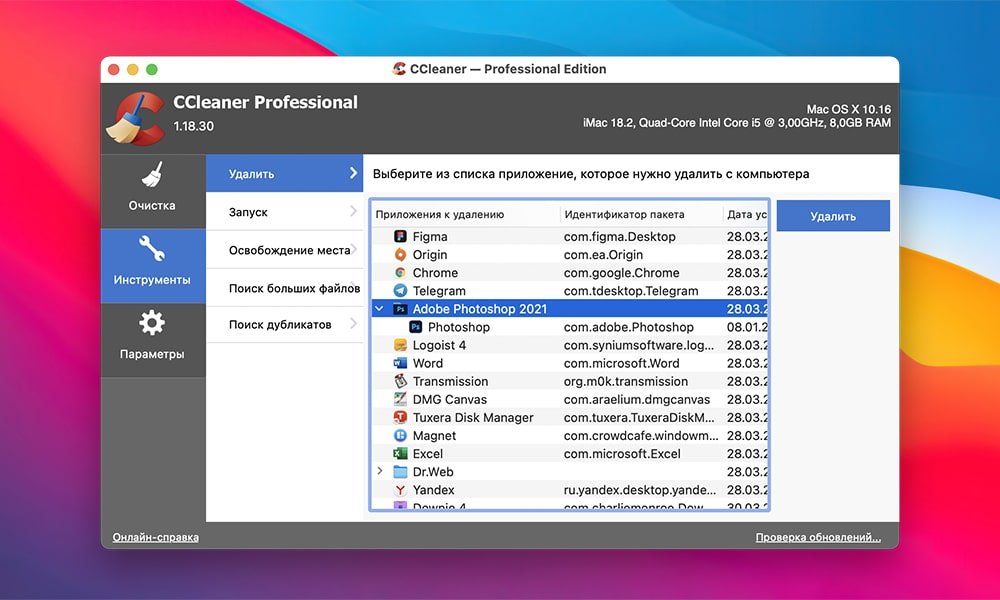The image size is (1000, 600).
Task: Open the Онлайн-справка link
Action: [155, 537]
